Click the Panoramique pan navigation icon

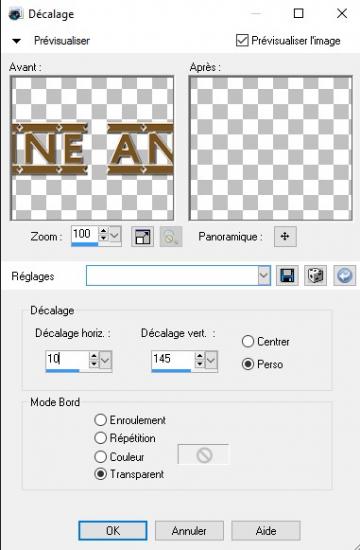tap(285, 236)
